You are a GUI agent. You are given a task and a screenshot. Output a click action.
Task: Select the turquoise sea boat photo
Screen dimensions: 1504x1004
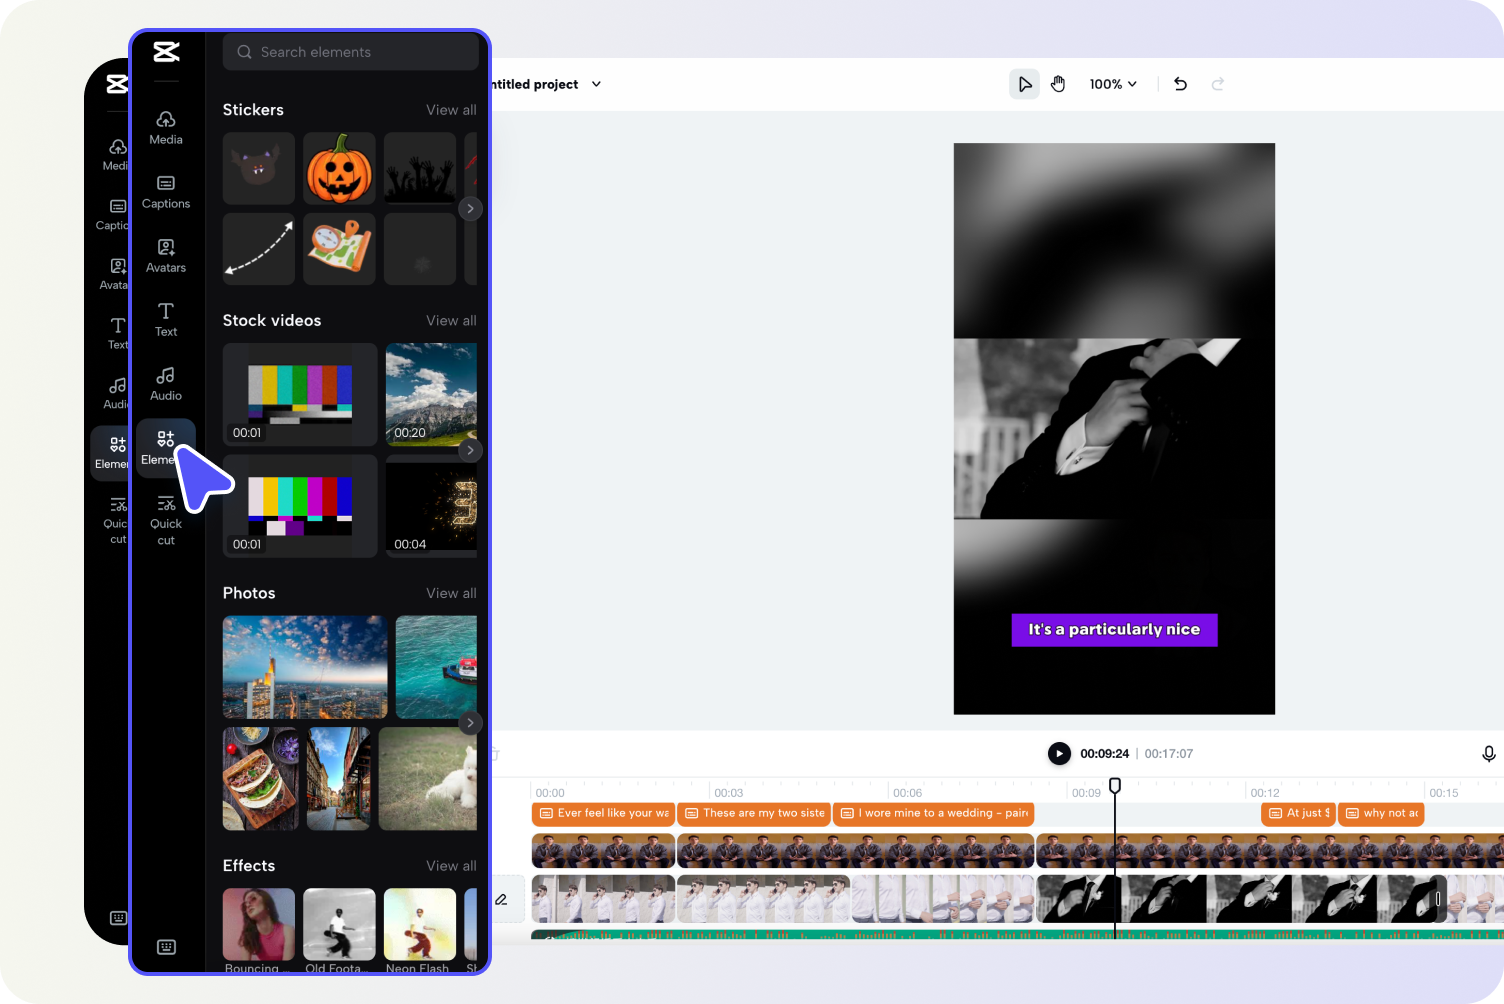coord(436,667)
